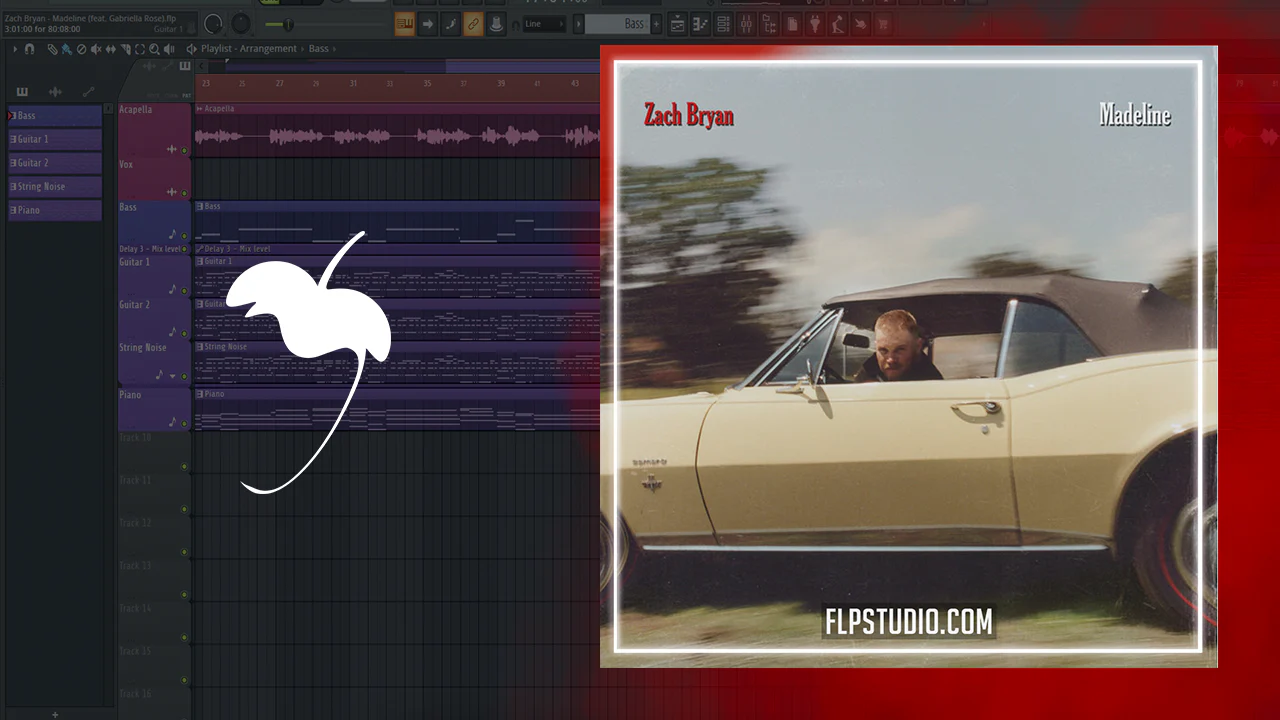The height and width of the screenshot is (720, 1280).
Task: Toggle mute on the Delay 3 - Mix level track
Action: [x=184, y=249]
